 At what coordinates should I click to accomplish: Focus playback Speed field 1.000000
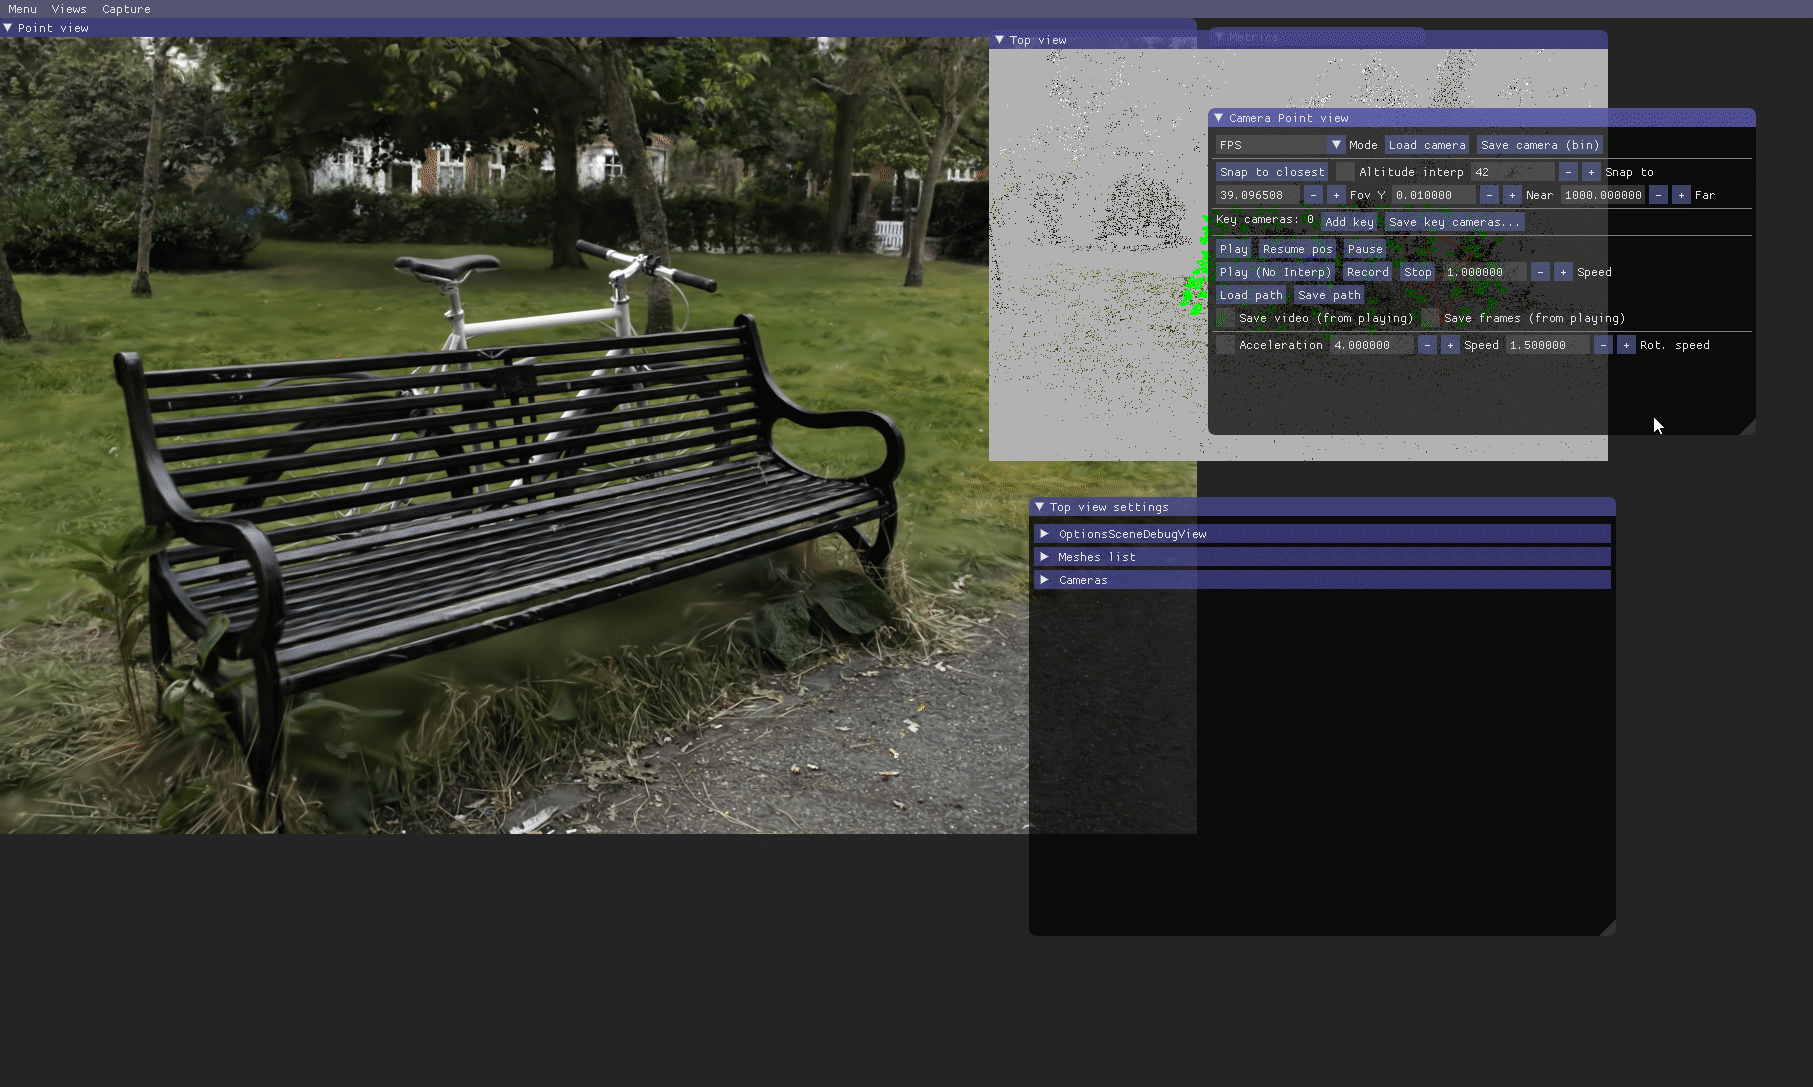tap(1485, 272)
